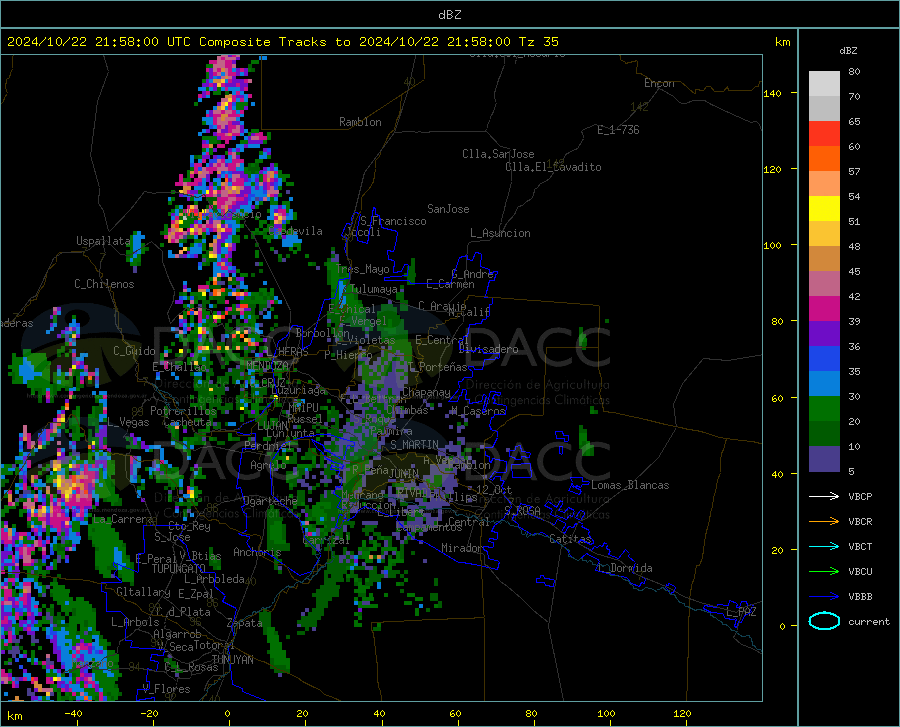Select the slate violet 5-10 dBZ swatch

click(824, 459)
